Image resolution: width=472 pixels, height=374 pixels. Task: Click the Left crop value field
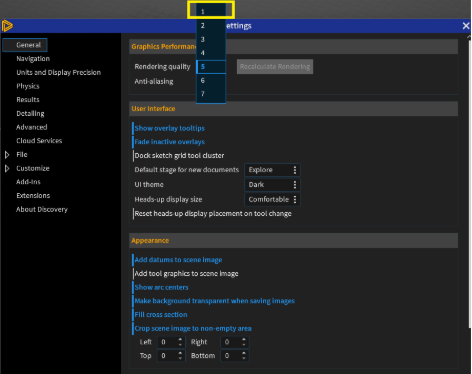coord(167,342)
